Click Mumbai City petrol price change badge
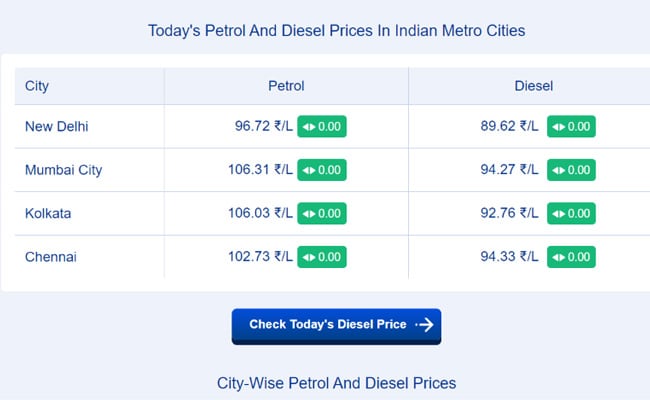 [x=321, y=170]
